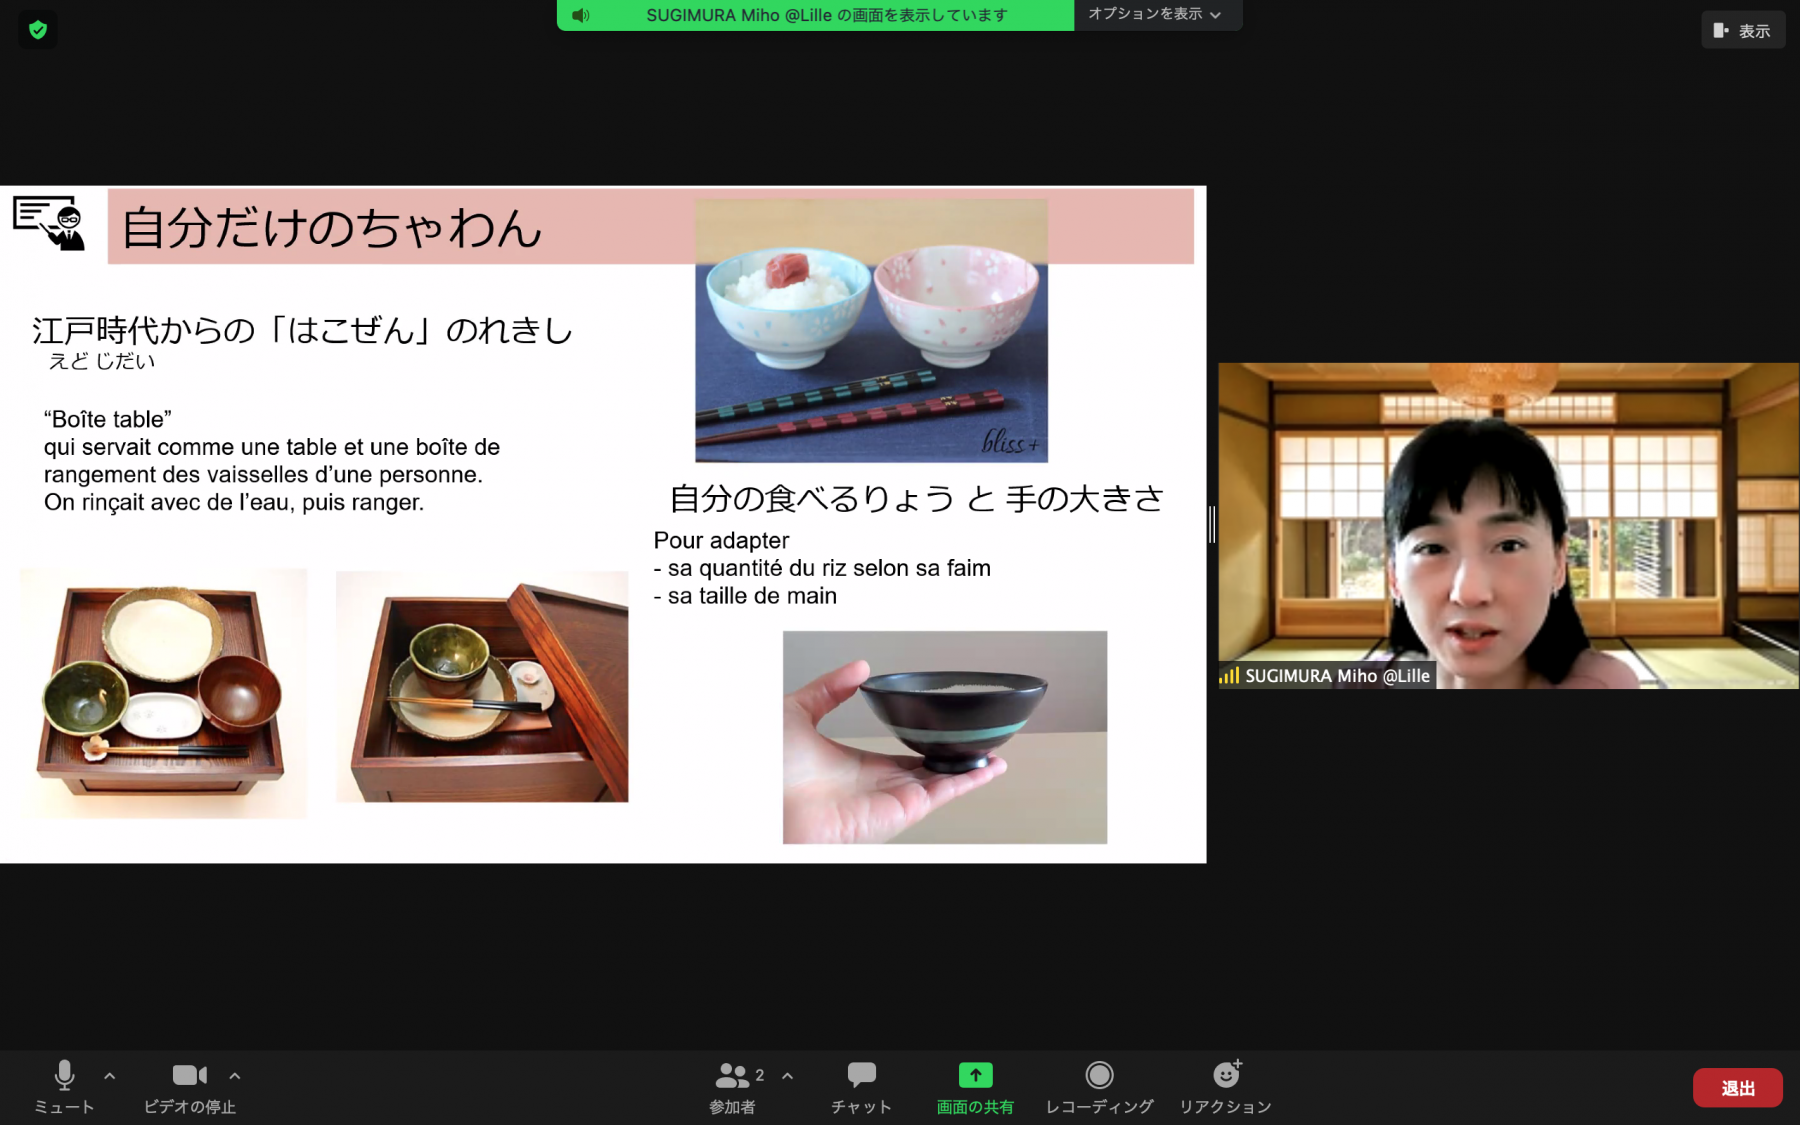Click the green encryption shield icon
Screen dimensions: 1800x1125
coord(38,30)
